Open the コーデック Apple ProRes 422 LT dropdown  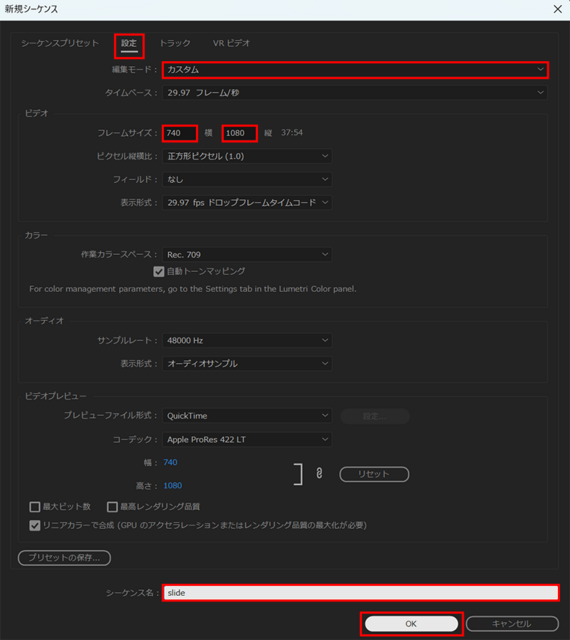click(x=247, y=440)
